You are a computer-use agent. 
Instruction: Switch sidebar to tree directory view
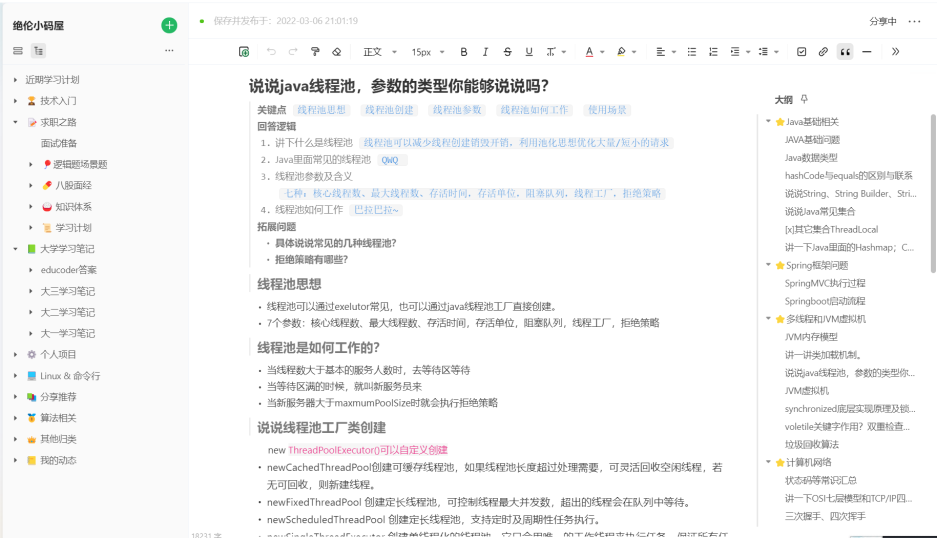38,51
